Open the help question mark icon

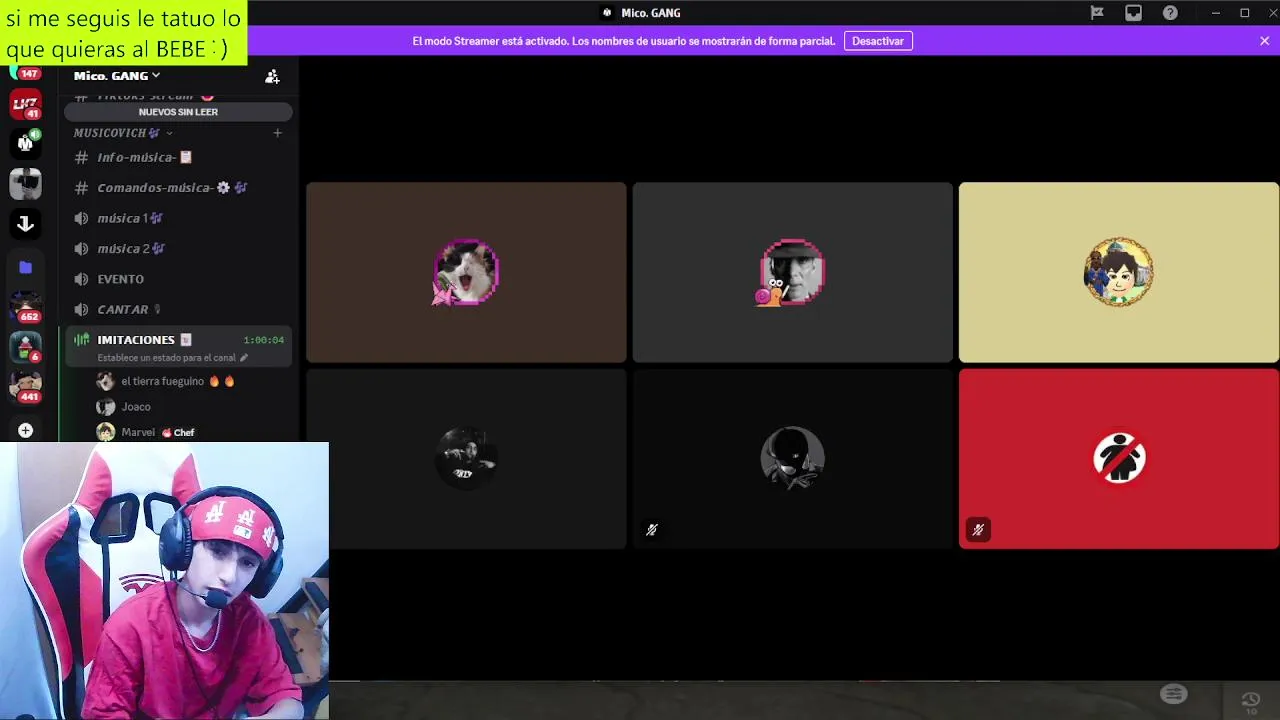[1170, 13]
